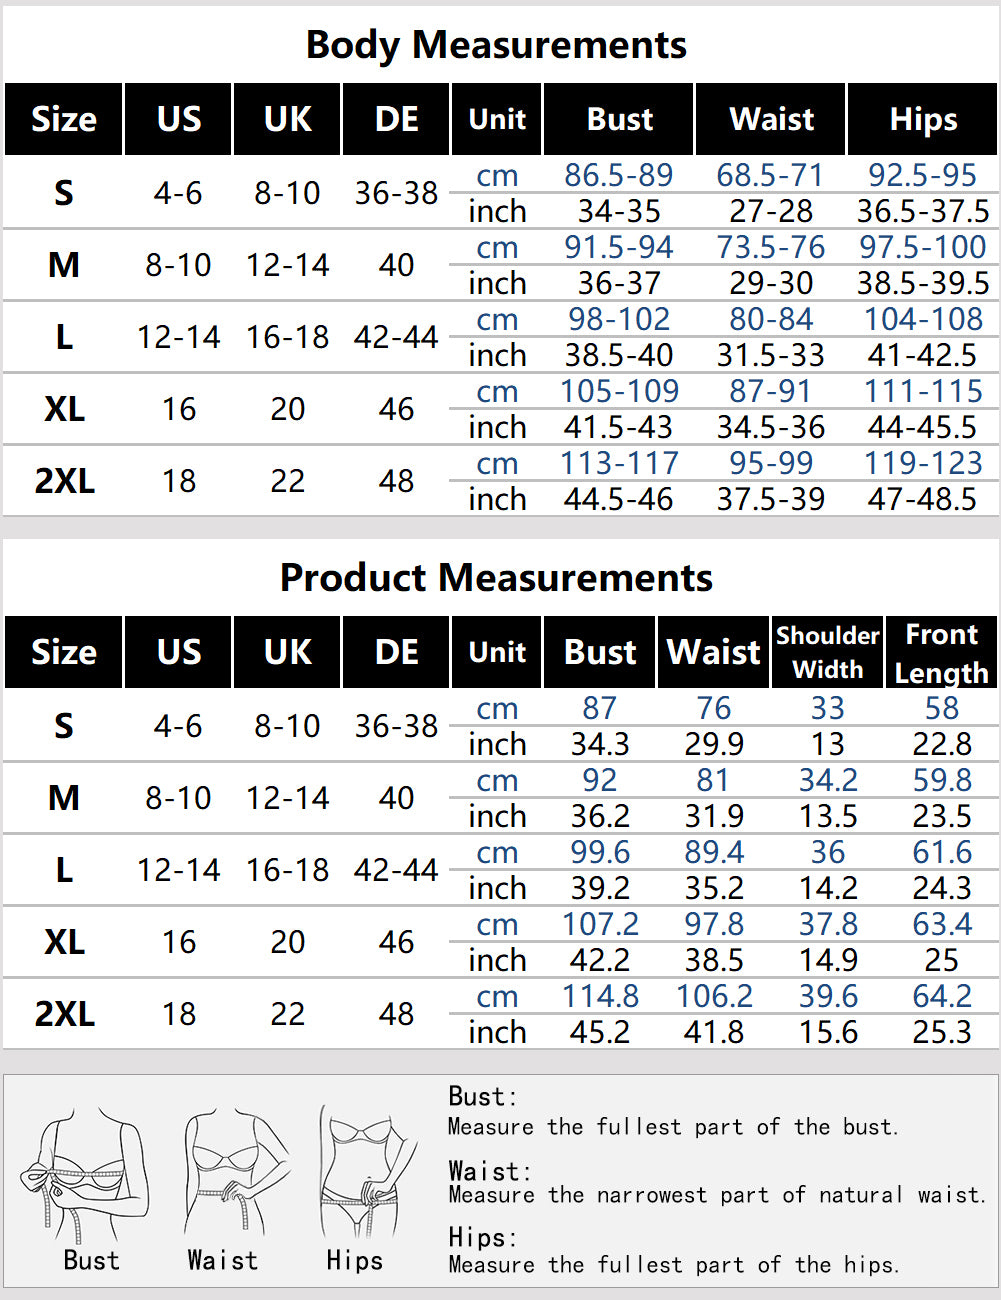
Task: Click the Unit header in Body Measurements table
Action: pyautogui.click(x=497, y=119)
